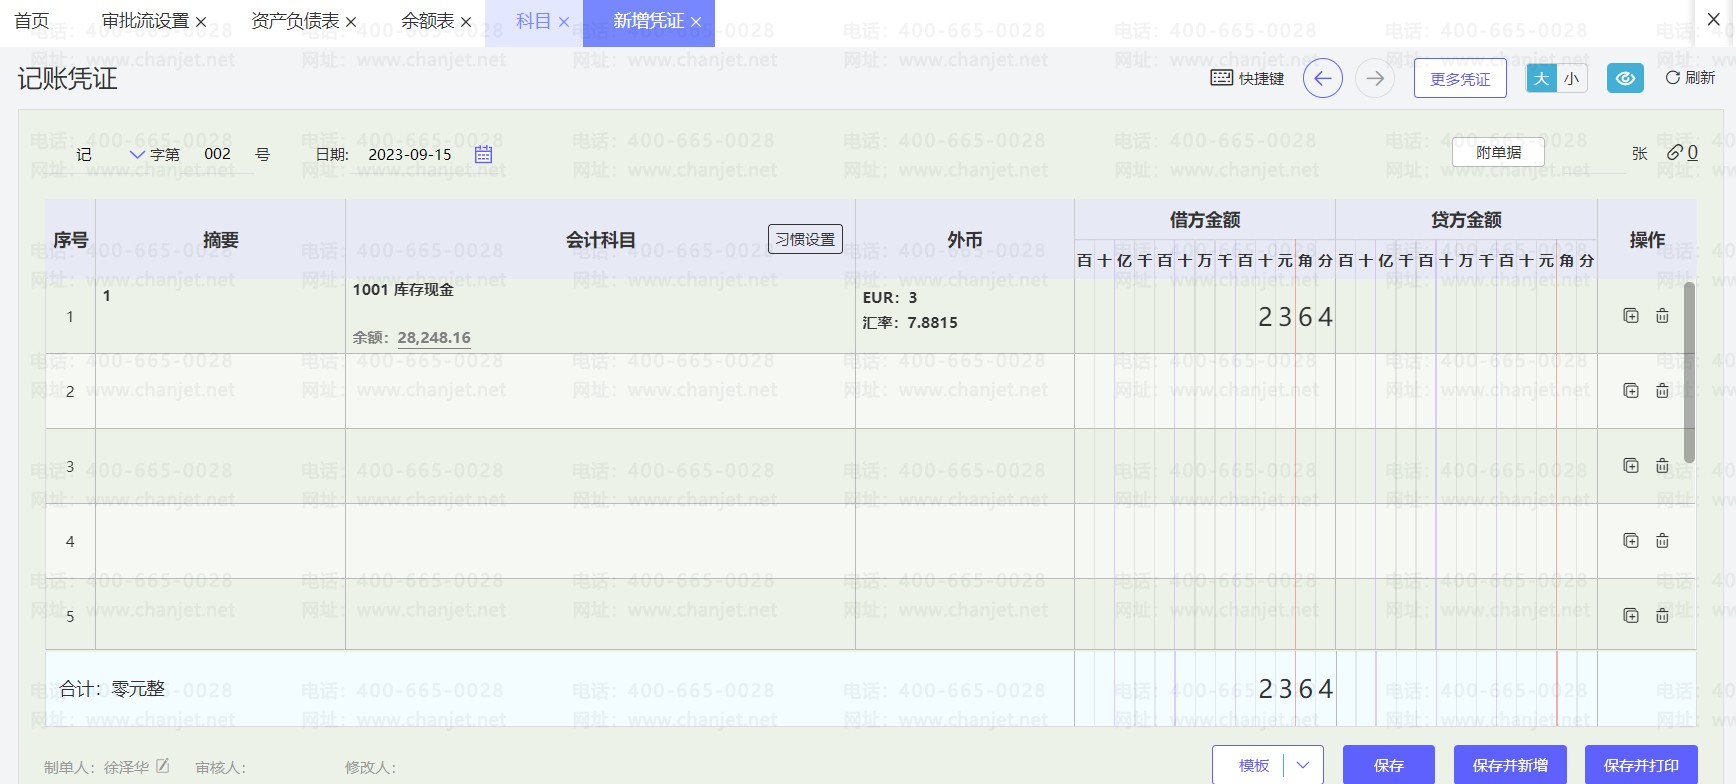Click insert-row icon in row 1
The height and width of the screenshot is (784, 1736).
pos(1631,316)
